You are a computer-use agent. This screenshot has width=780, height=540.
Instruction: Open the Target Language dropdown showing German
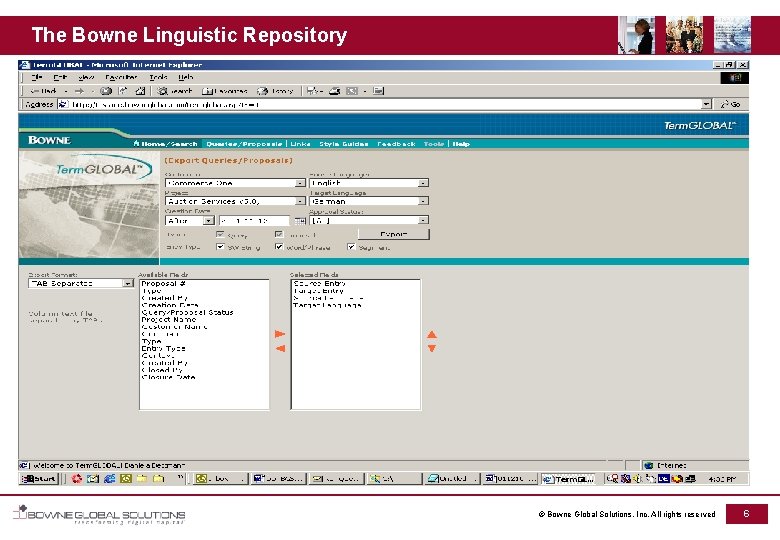pos(369,201)
